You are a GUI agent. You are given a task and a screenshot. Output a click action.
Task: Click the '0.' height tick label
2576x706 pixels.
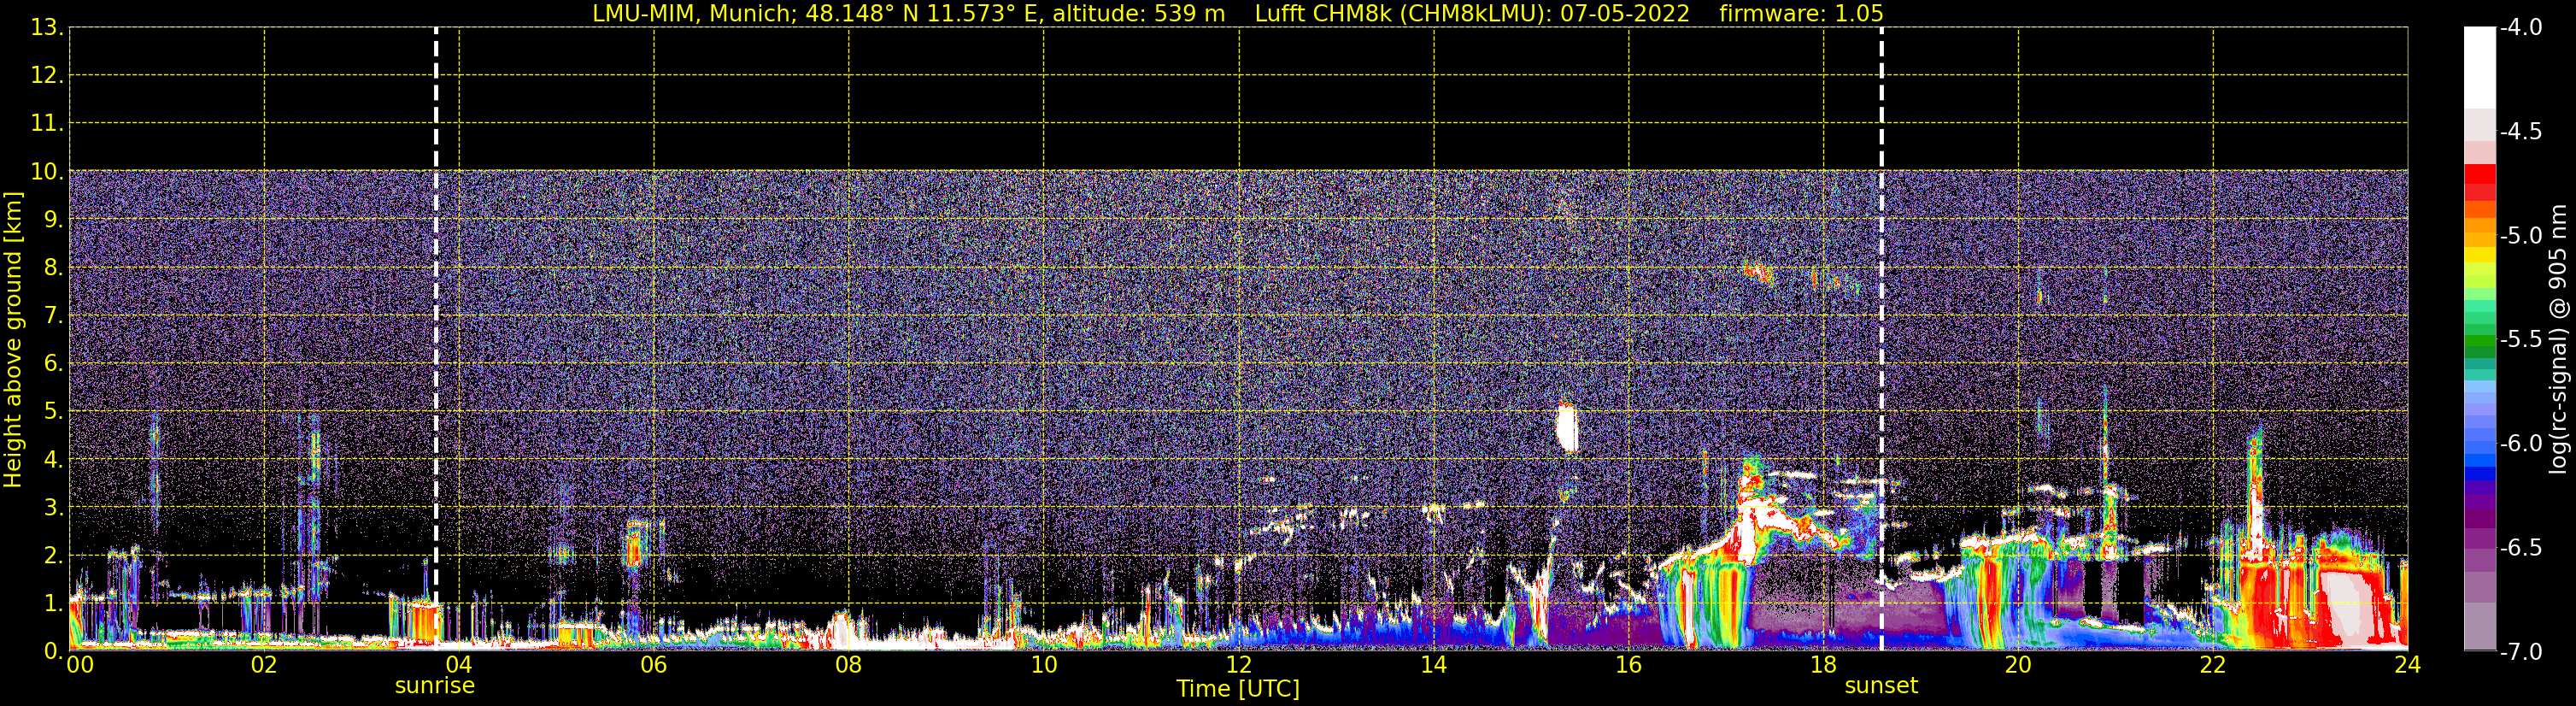53,651
